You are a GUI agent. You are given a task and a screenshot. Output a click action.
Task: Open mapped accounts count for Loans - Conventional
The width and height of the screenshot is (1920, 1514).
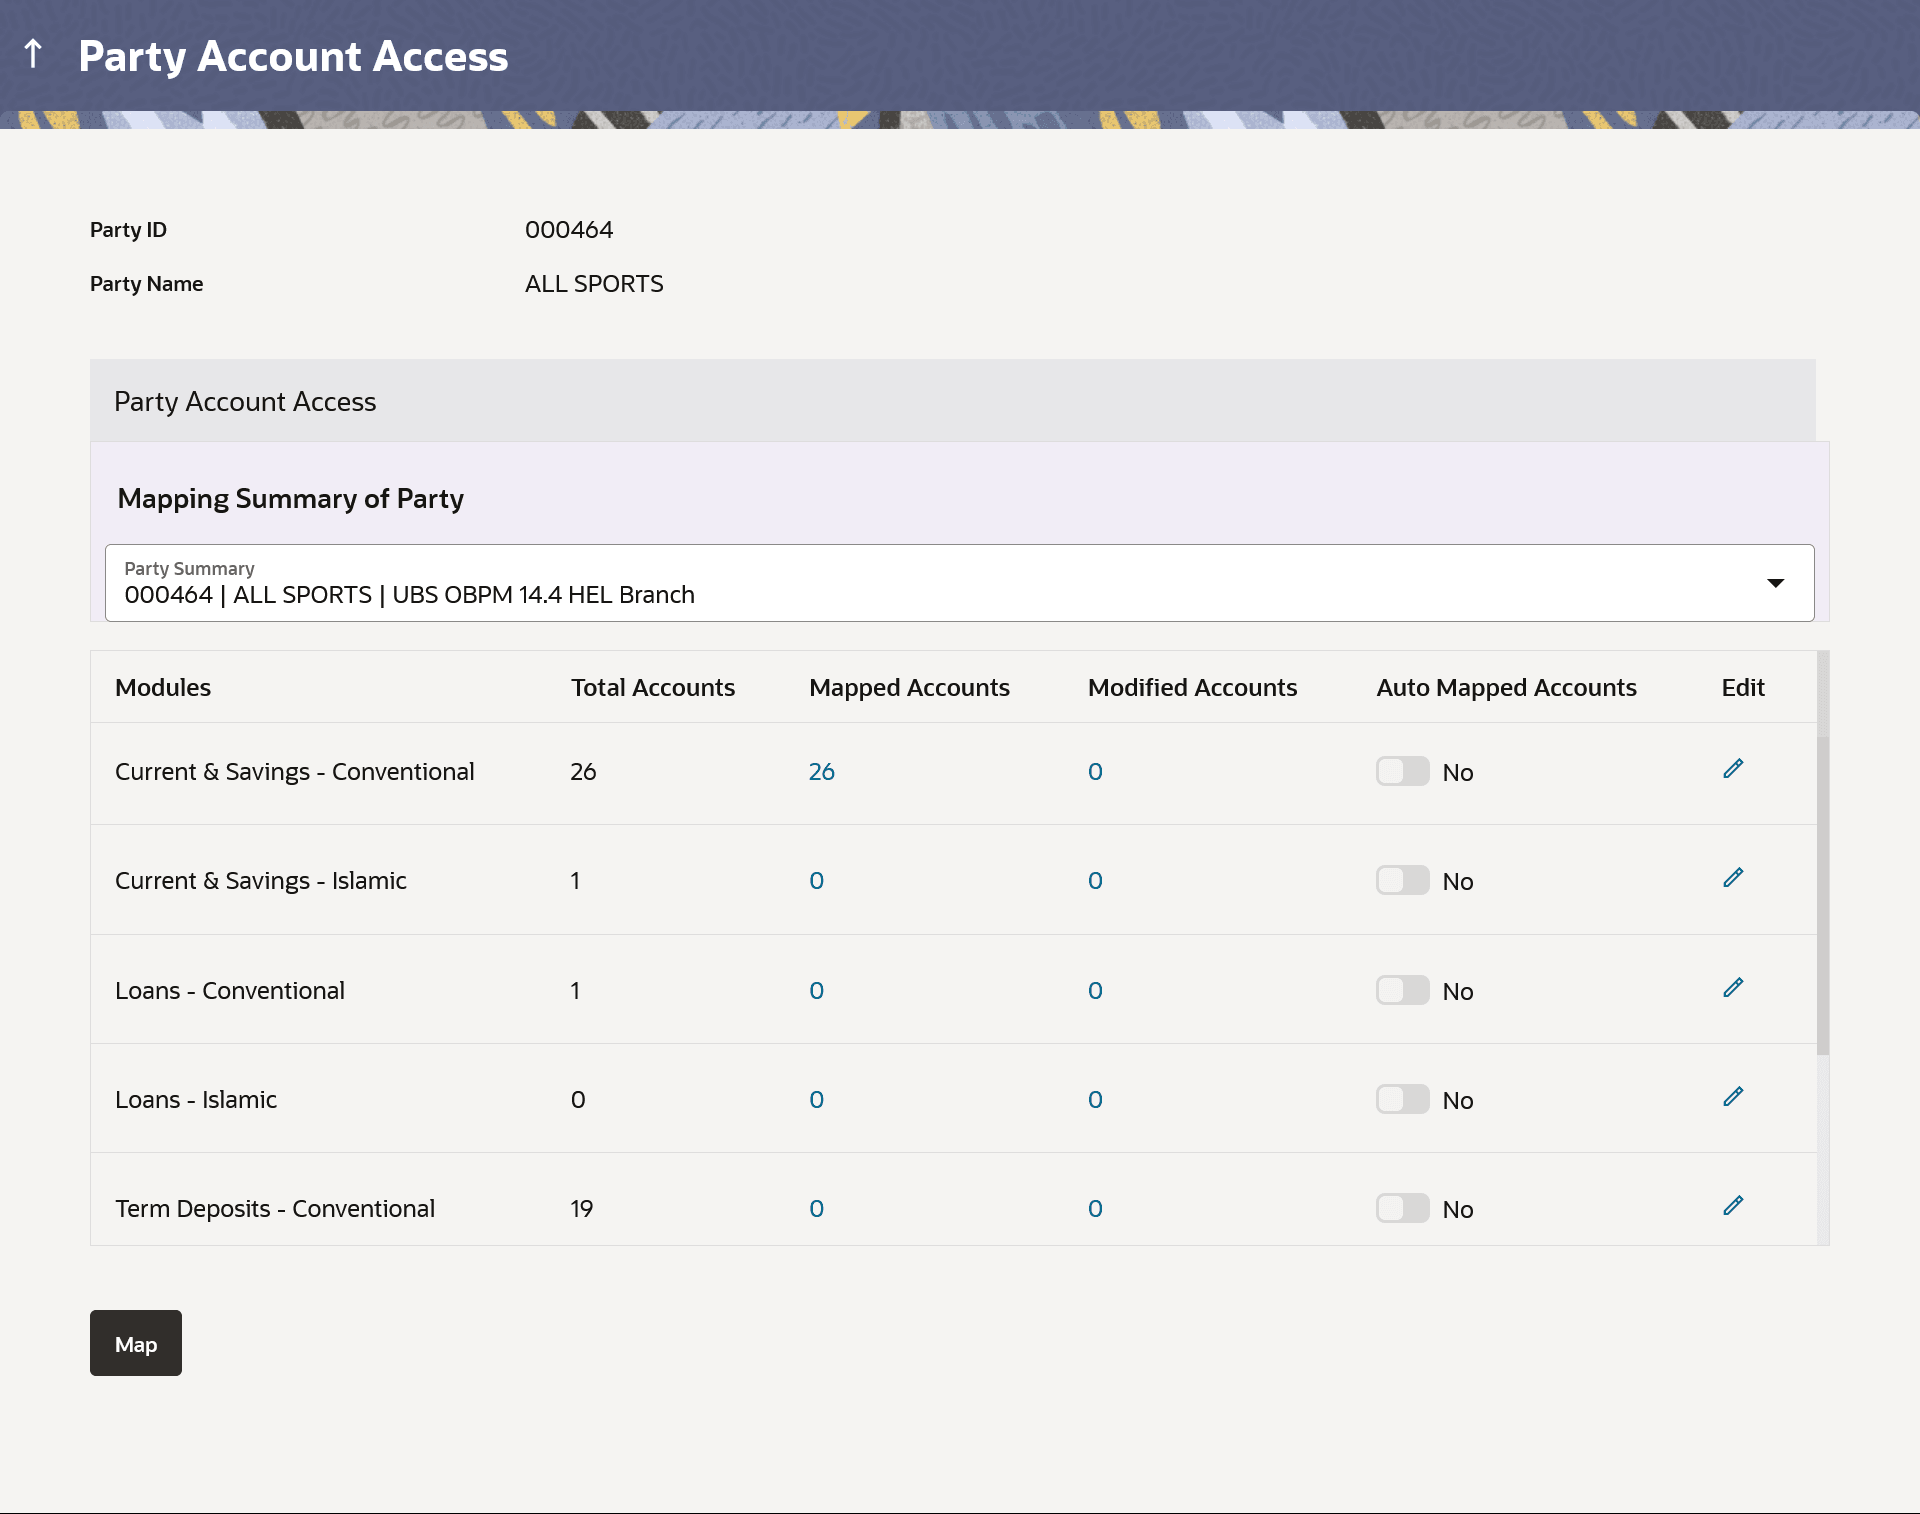816,990
